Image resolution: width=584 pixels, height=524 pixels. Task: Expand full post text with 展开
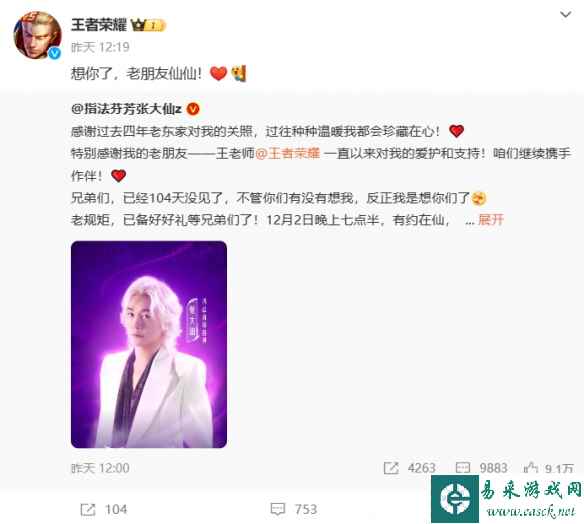tap(491, 219)
